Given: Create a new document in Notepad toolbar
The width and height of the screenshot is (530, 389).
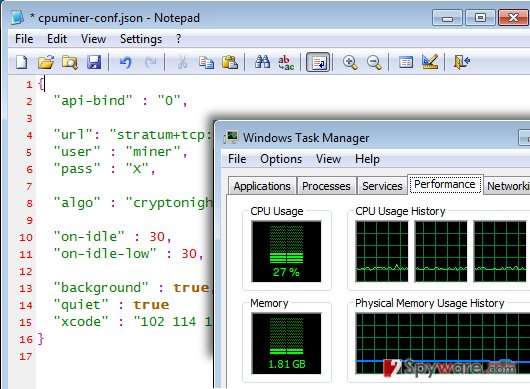Looking at the screenshot, I should [x=22, y=63].
